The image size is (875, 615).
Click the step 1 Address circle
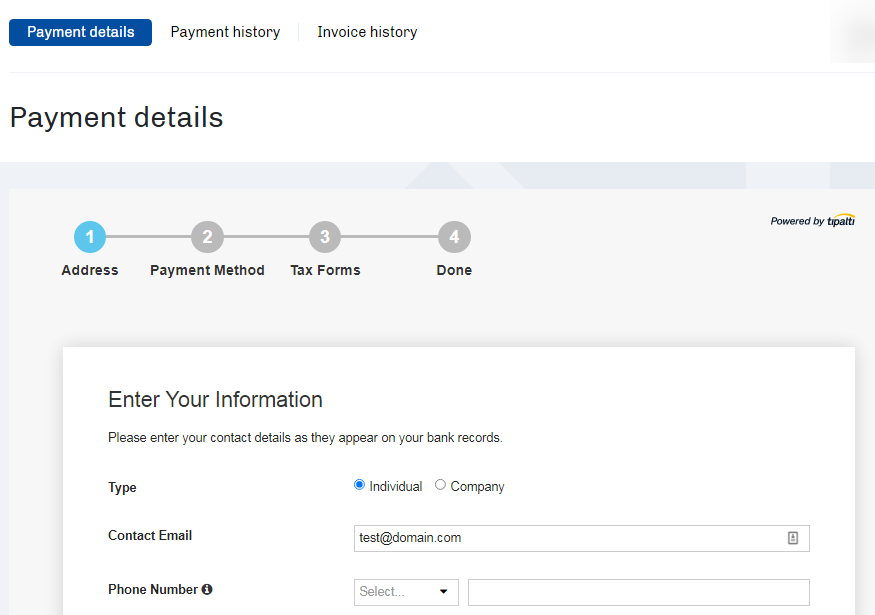click(90, 237)
